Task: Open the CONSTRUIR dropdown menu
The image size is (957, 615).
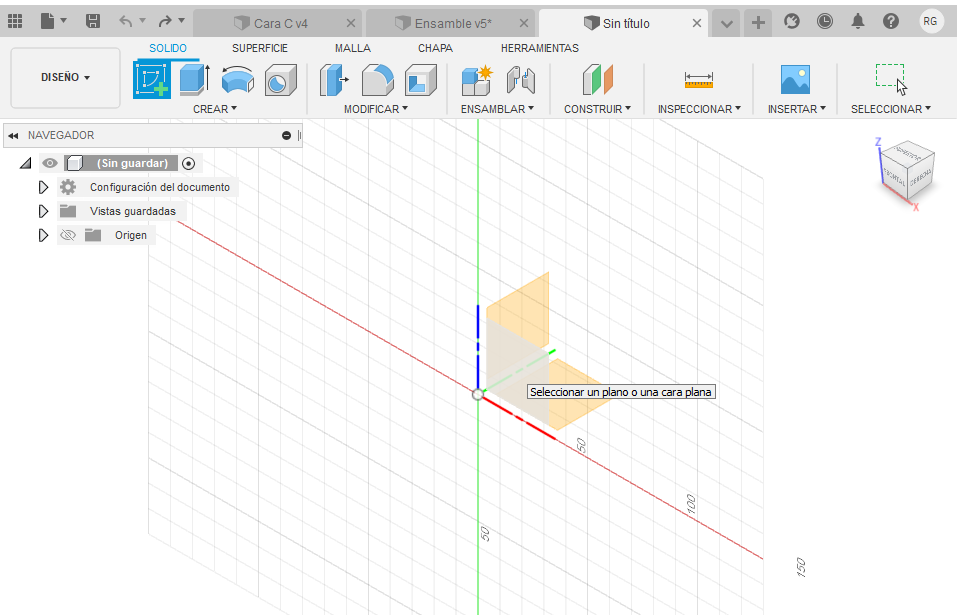Action: [597, 109]
